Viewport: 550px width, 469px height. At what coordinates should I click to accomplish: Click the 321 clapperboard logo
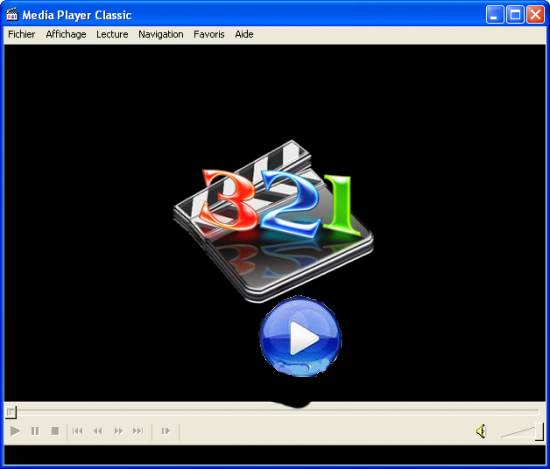(273, 221)
